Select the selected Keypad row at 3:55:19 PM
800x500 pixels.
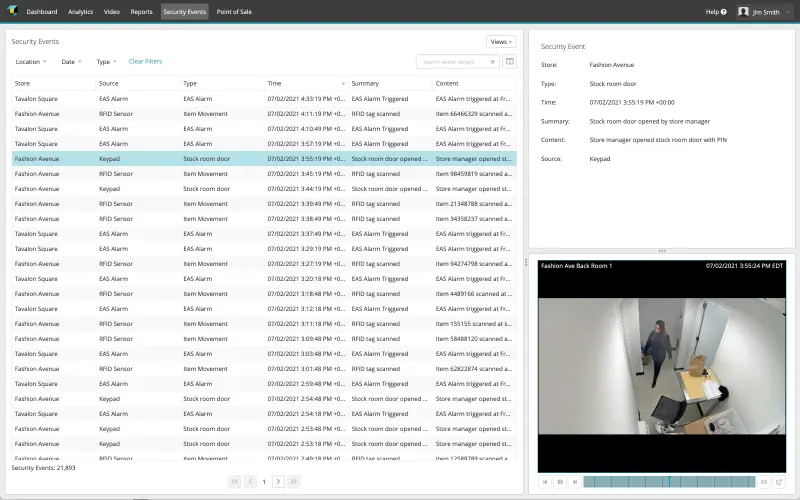point(264,159)
